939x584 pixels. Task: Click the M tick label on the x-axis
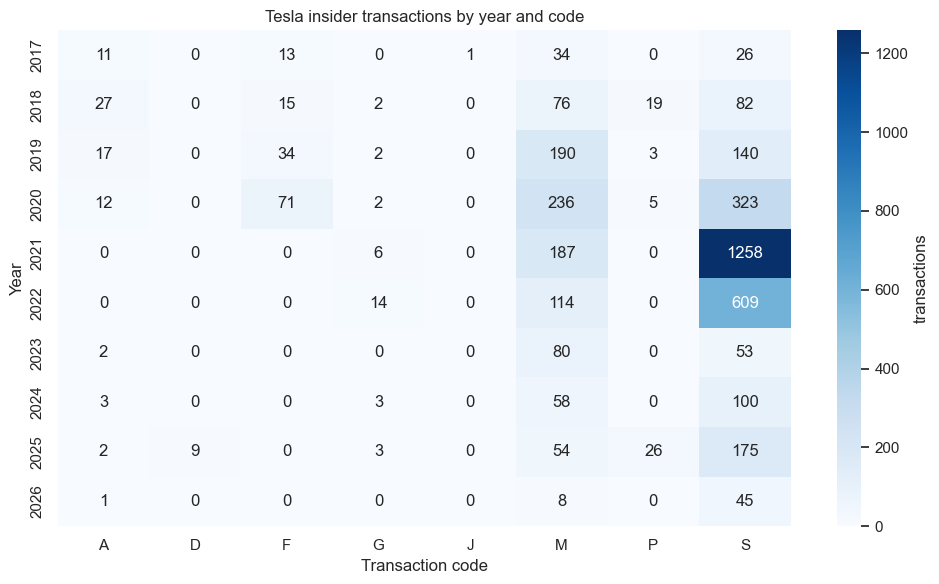[560, 541]
